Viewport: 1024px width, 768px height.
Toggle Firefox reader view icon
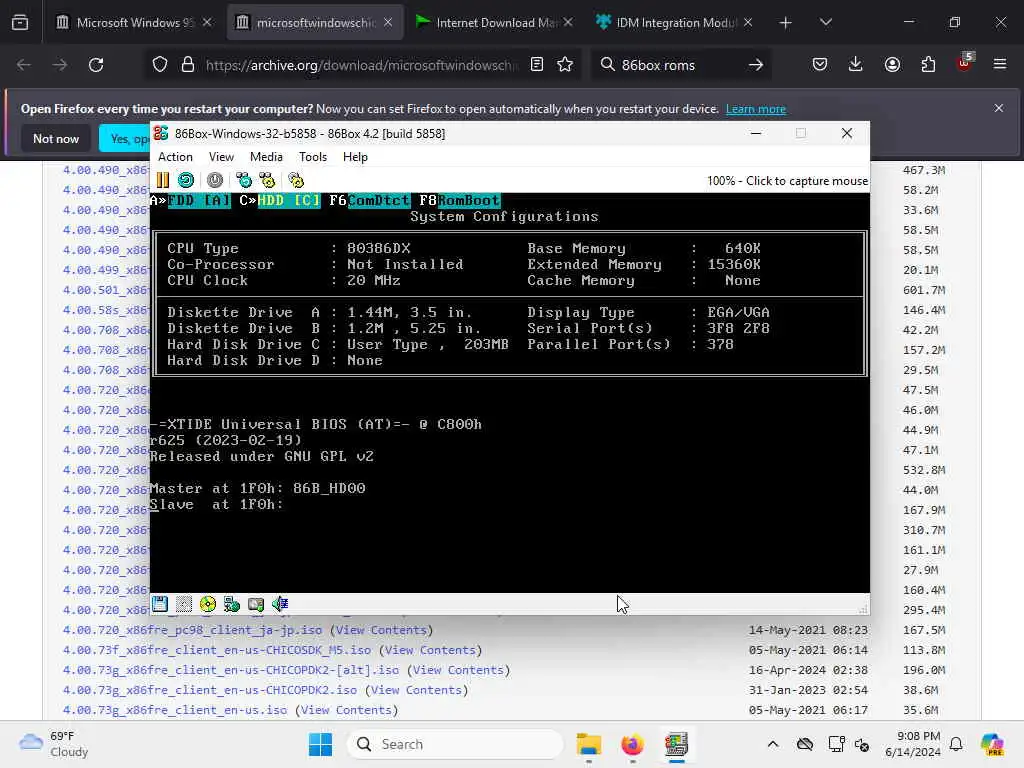coord(537,65)
